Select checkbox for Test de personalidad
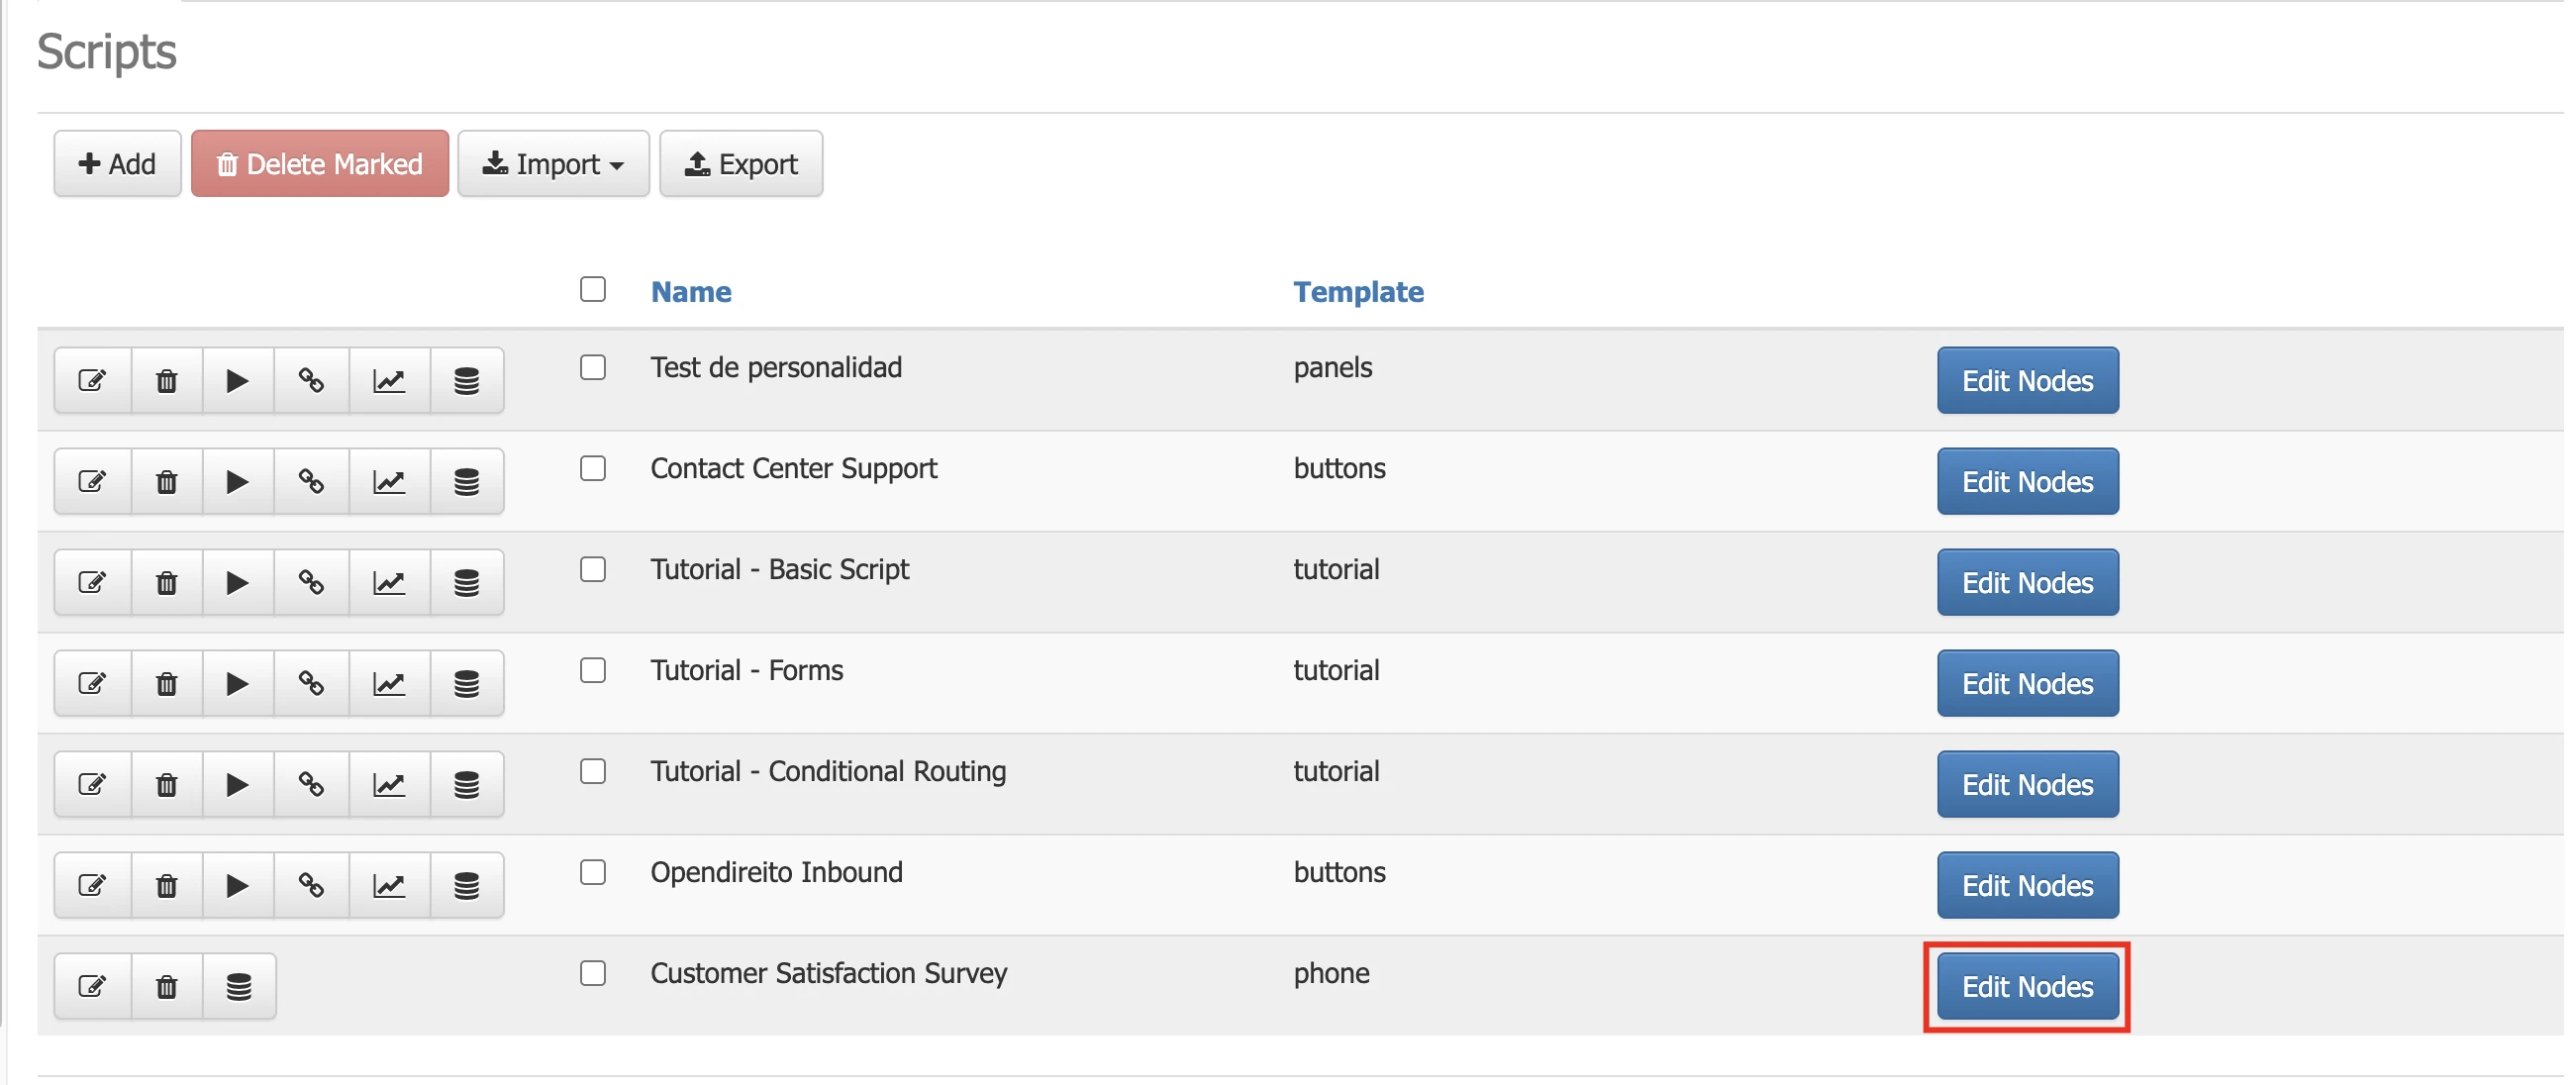The image size is (2576, 1085). (593, 368)
